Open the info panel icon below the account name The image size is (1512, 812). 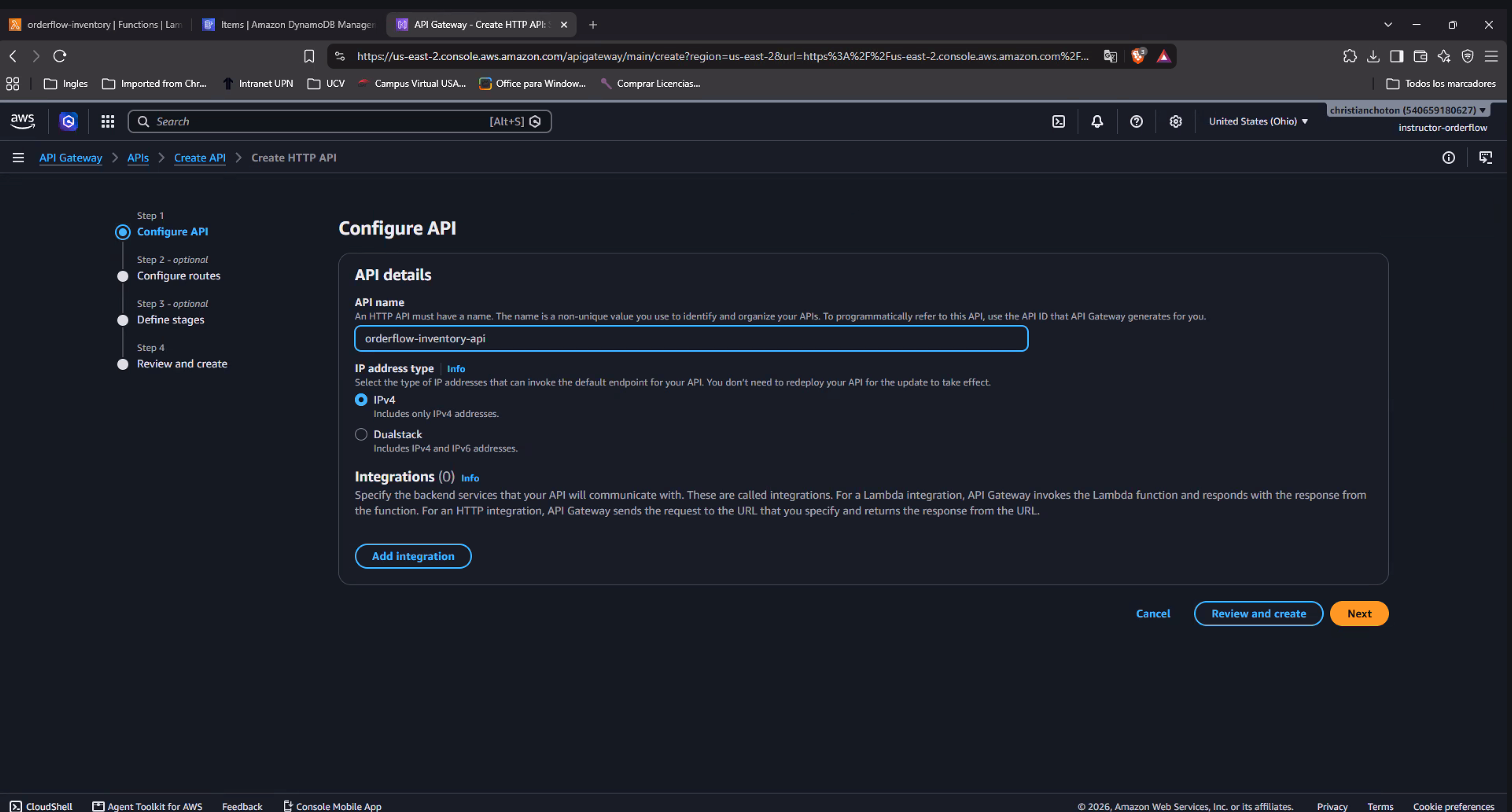[1448, 157]
